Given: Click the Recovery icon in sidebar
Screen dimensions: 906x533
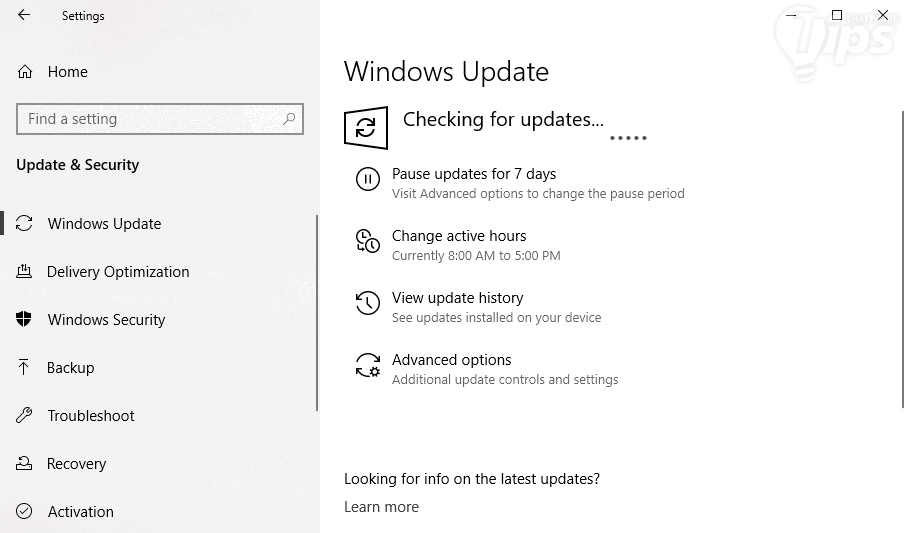Looking at the screenshot, I should point(25,464).
